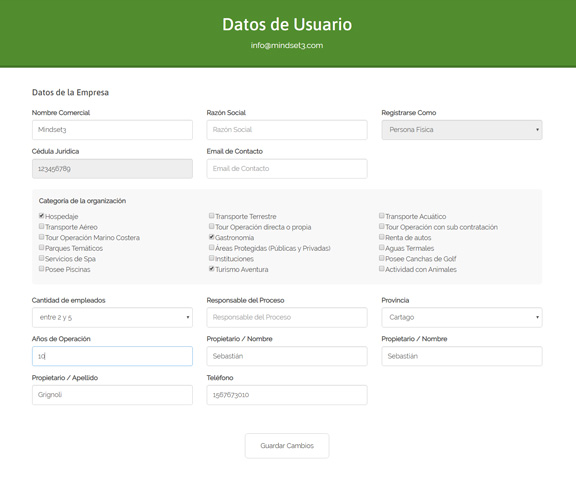Image resolution: width=576 pixels, height=481 pixels.
Task: Expand Cantidad de empleados dropdown
Action: pyautogui.click(x=112, y=317)
